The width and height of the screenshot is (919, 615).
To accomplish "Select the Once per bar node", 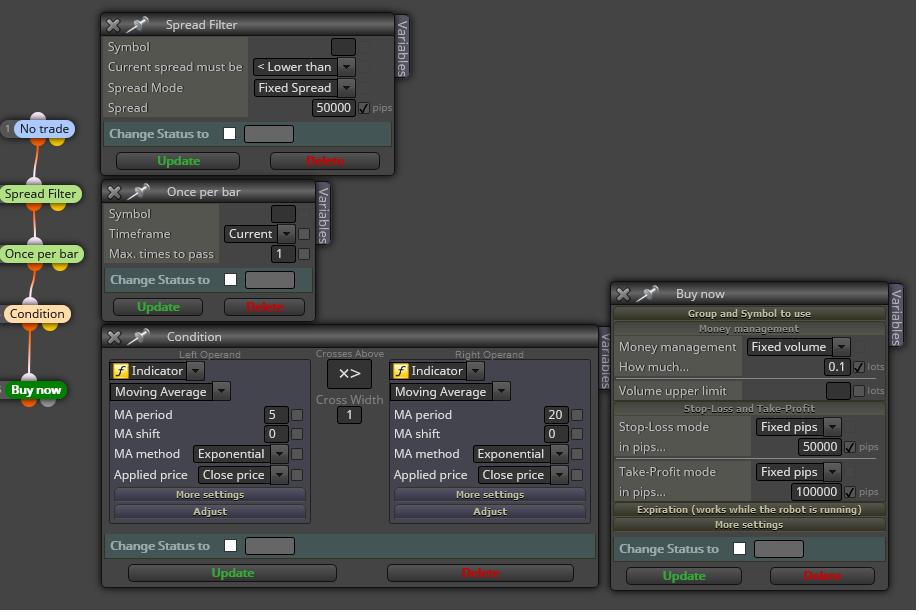I will (42, 254).
